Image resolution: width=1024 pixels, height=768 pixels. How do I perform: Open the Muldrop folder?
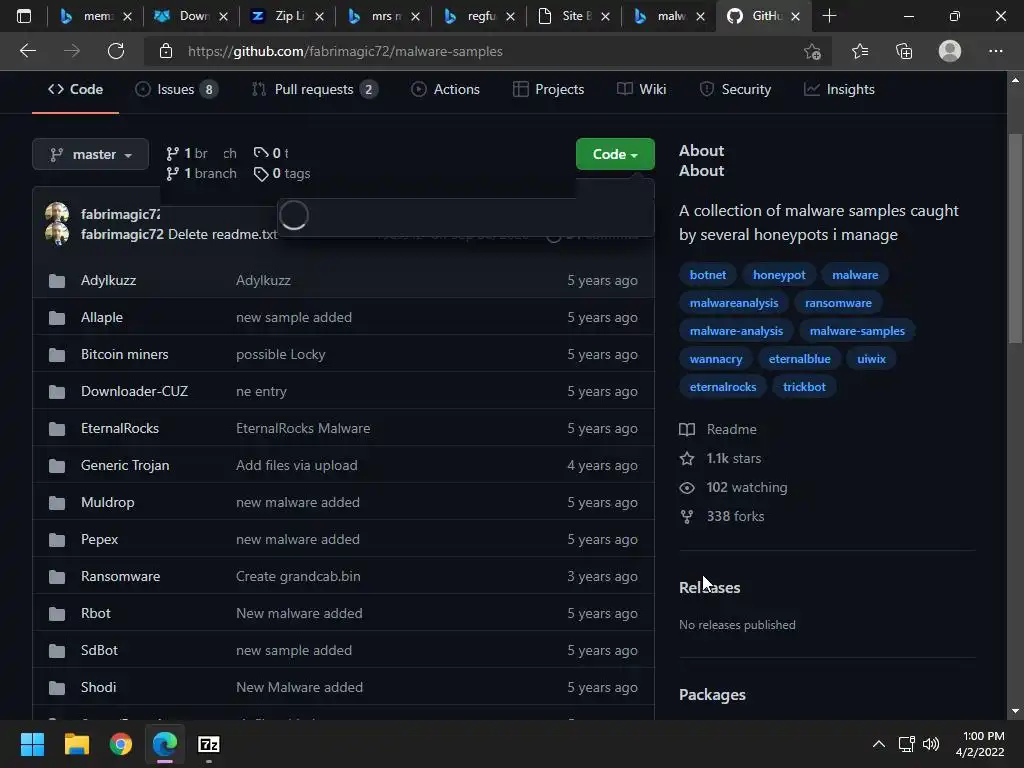pyautogui.click(x=108, y=502)
